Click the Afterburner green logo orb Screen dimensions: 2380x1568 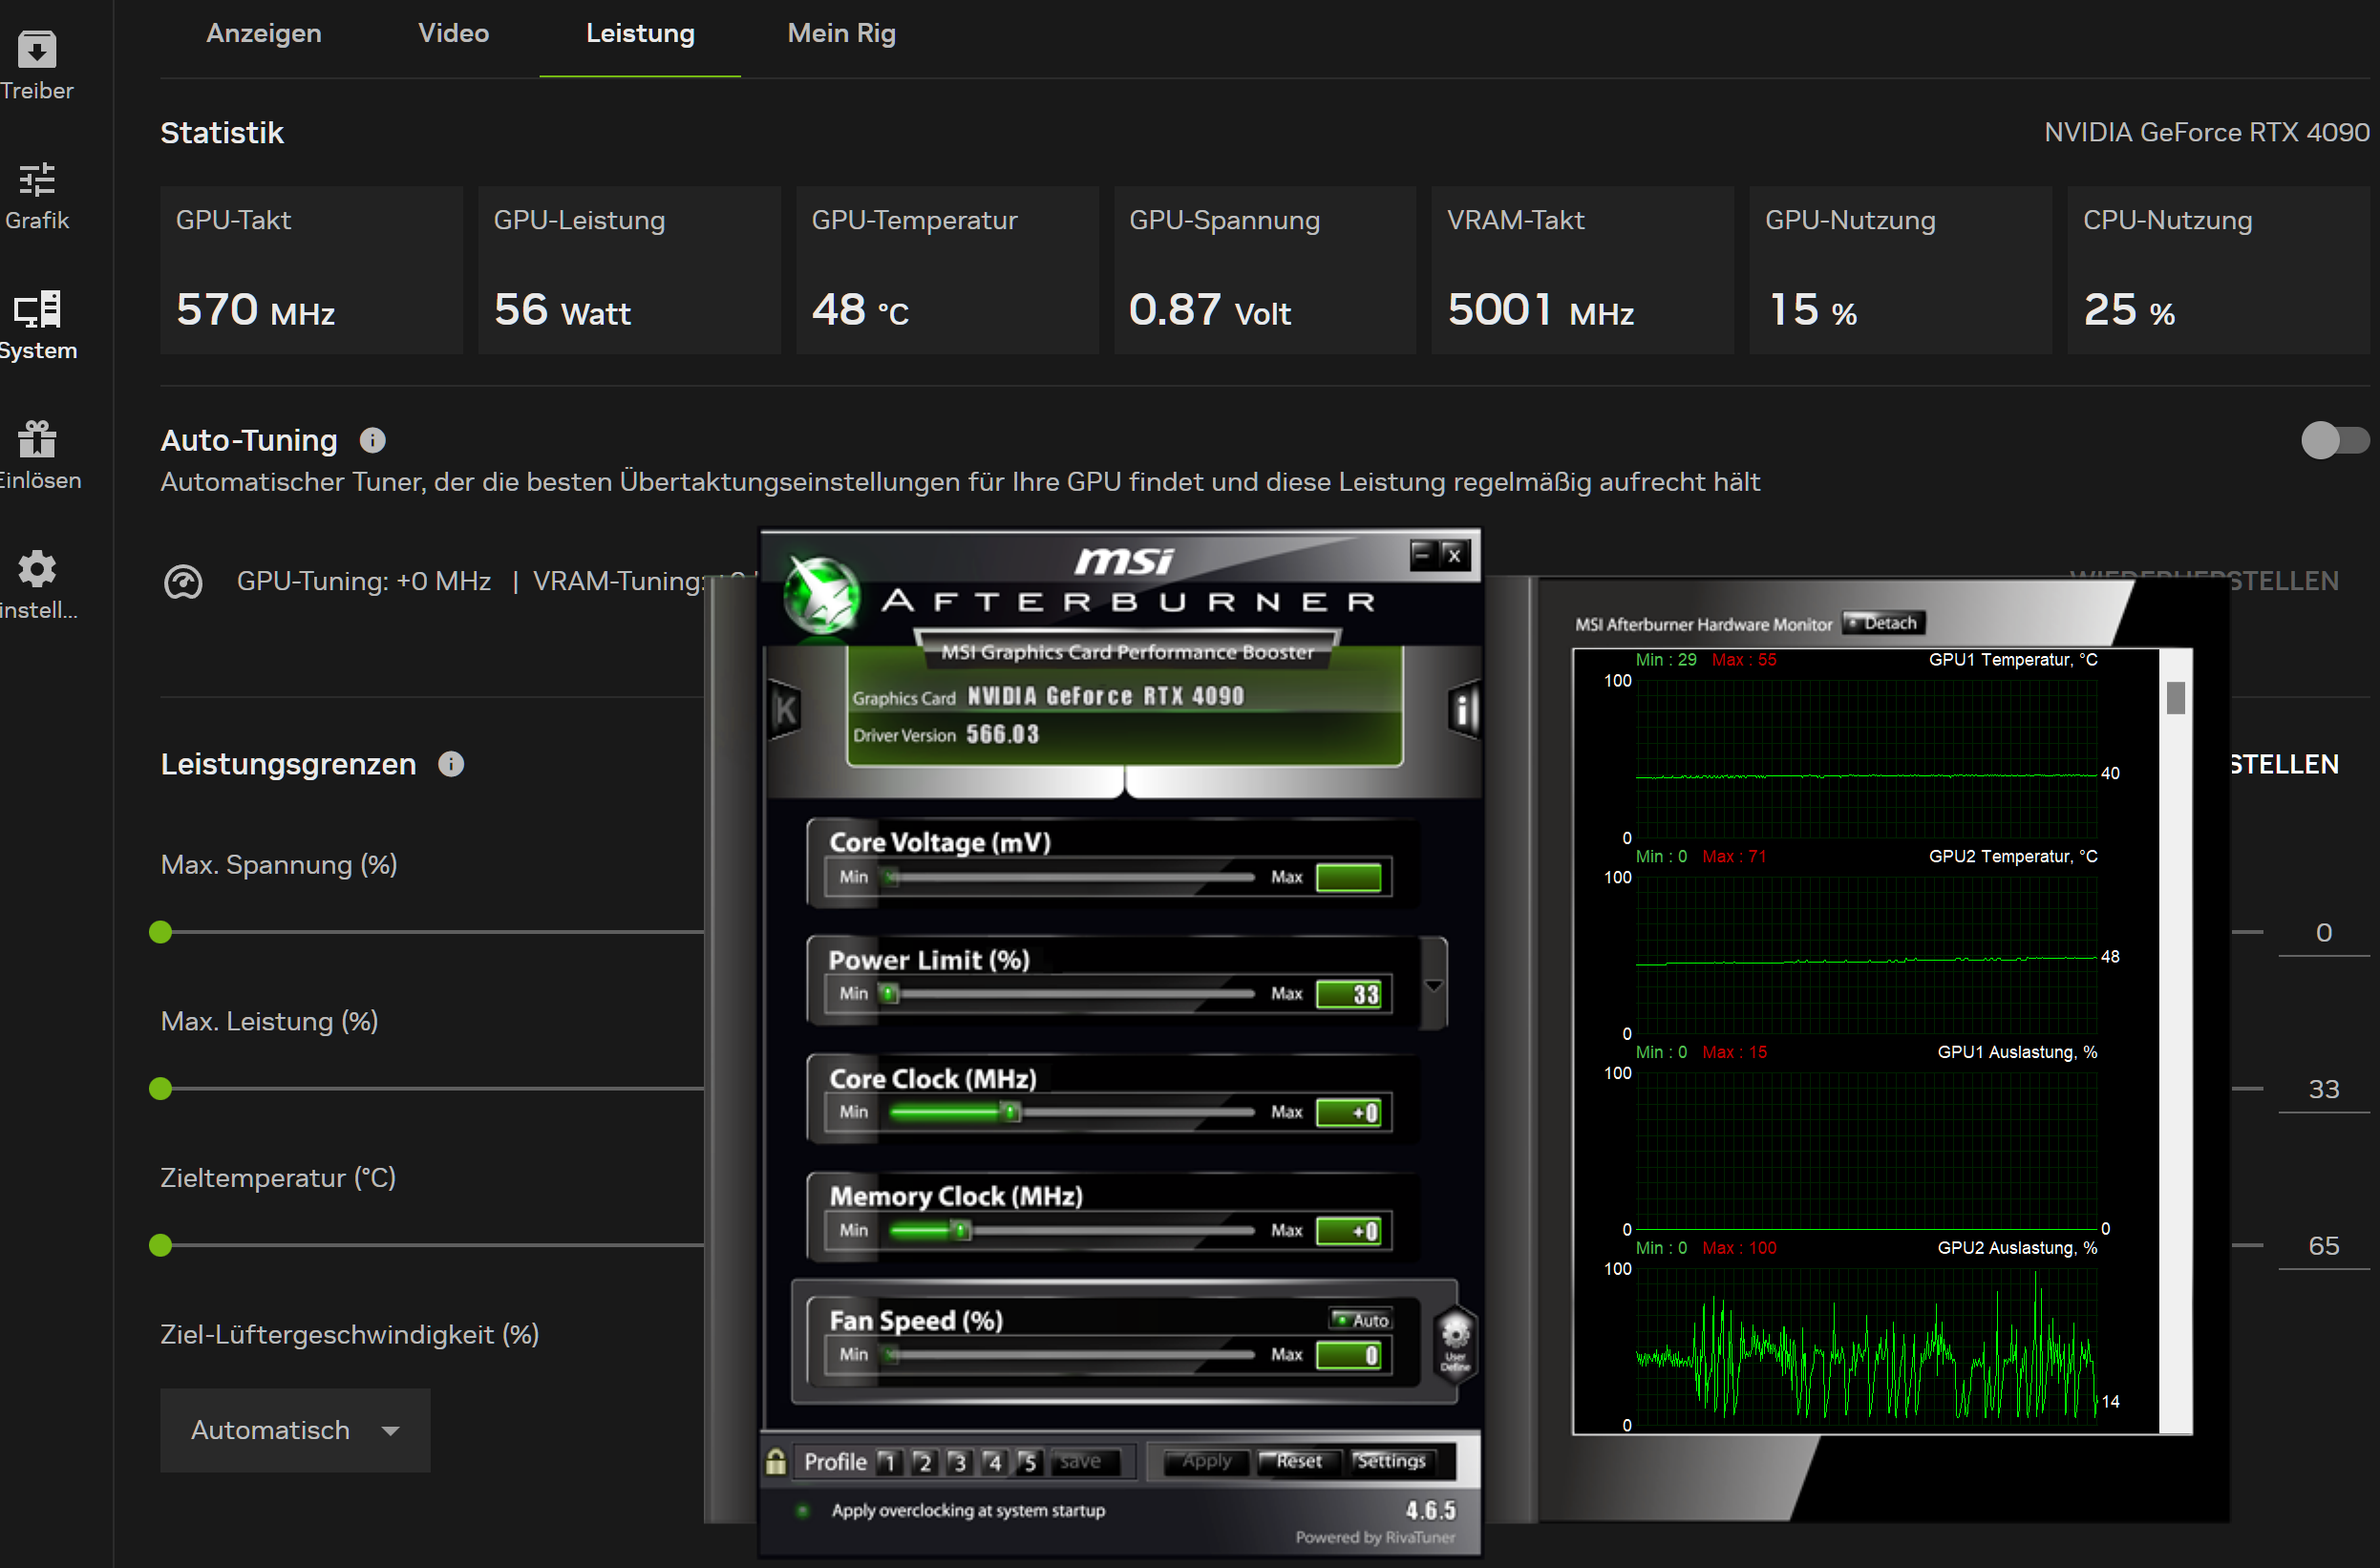pos(821,595)
